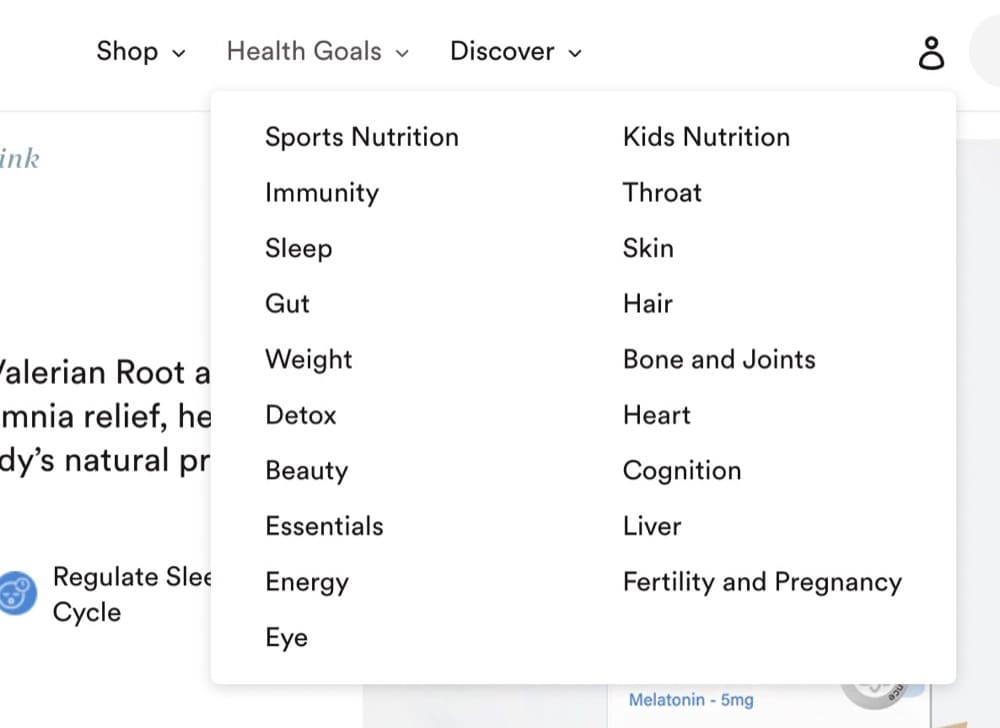Expand the Shop dropdown chevron
Image resolution: width=1000 pixels, height=728 pixels.
click(179, 53)
